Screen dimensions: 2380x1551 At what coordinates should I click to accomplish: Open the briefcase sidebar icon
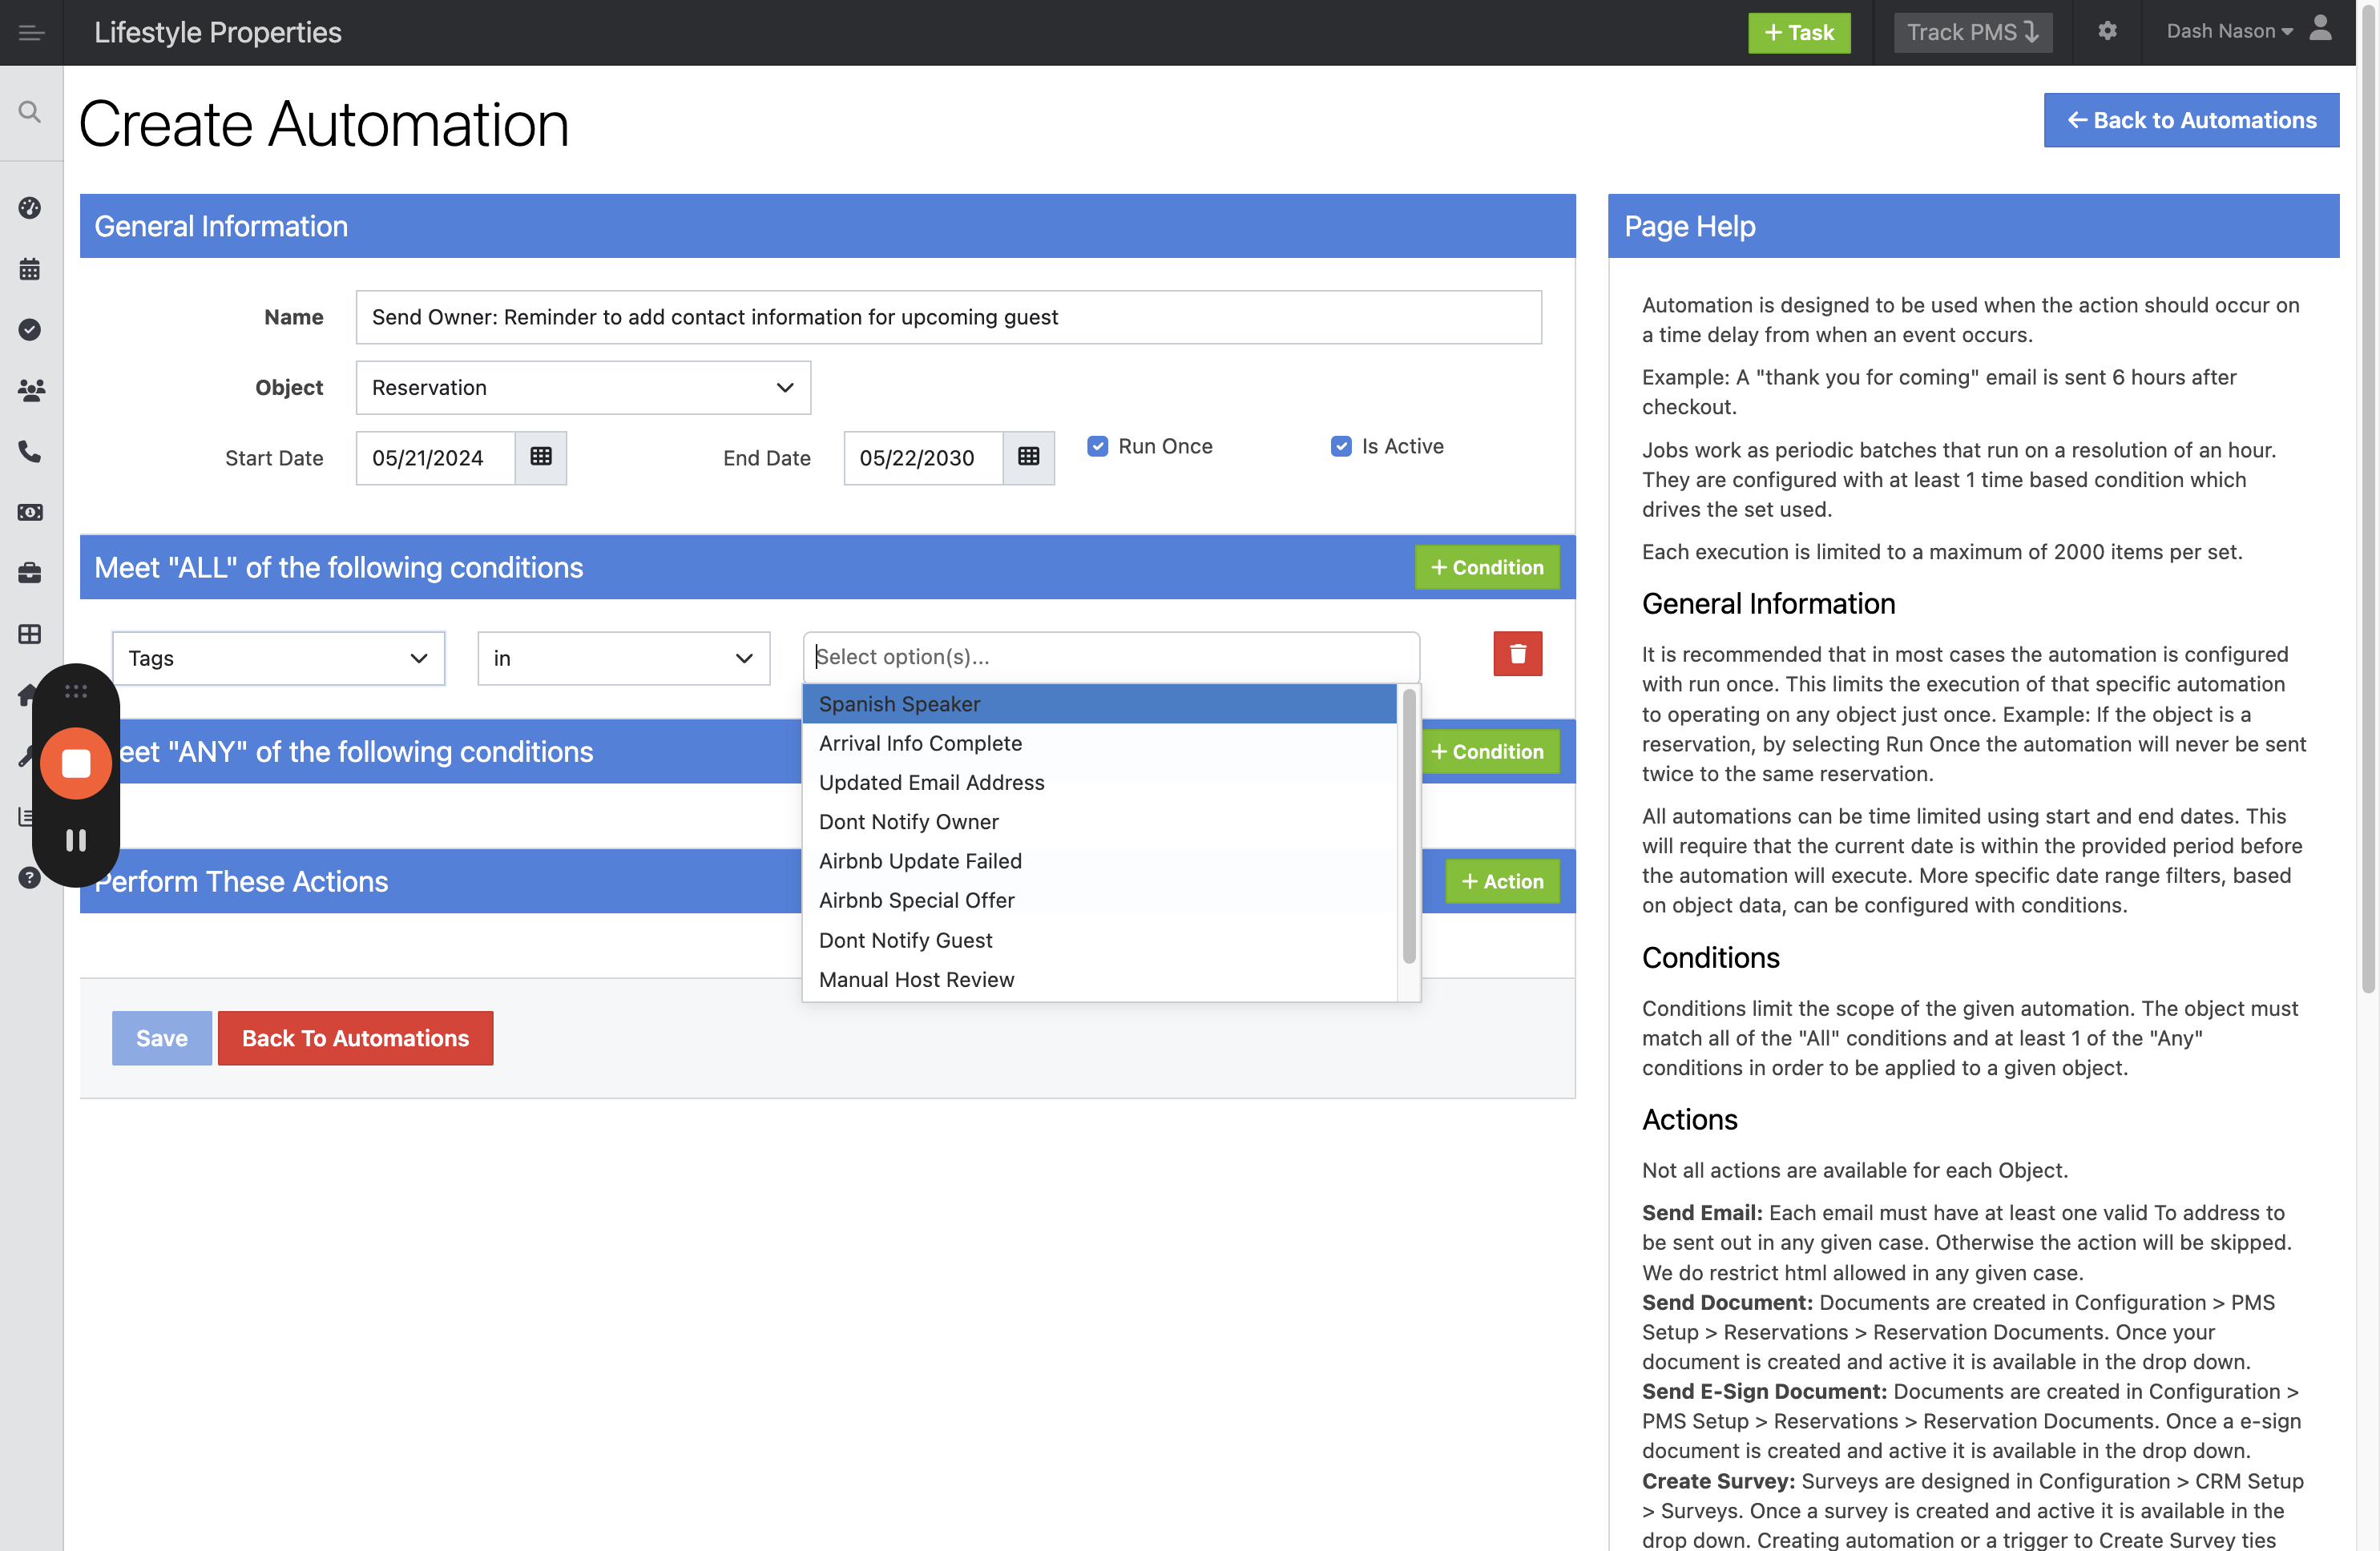click(x=30, y=573)
